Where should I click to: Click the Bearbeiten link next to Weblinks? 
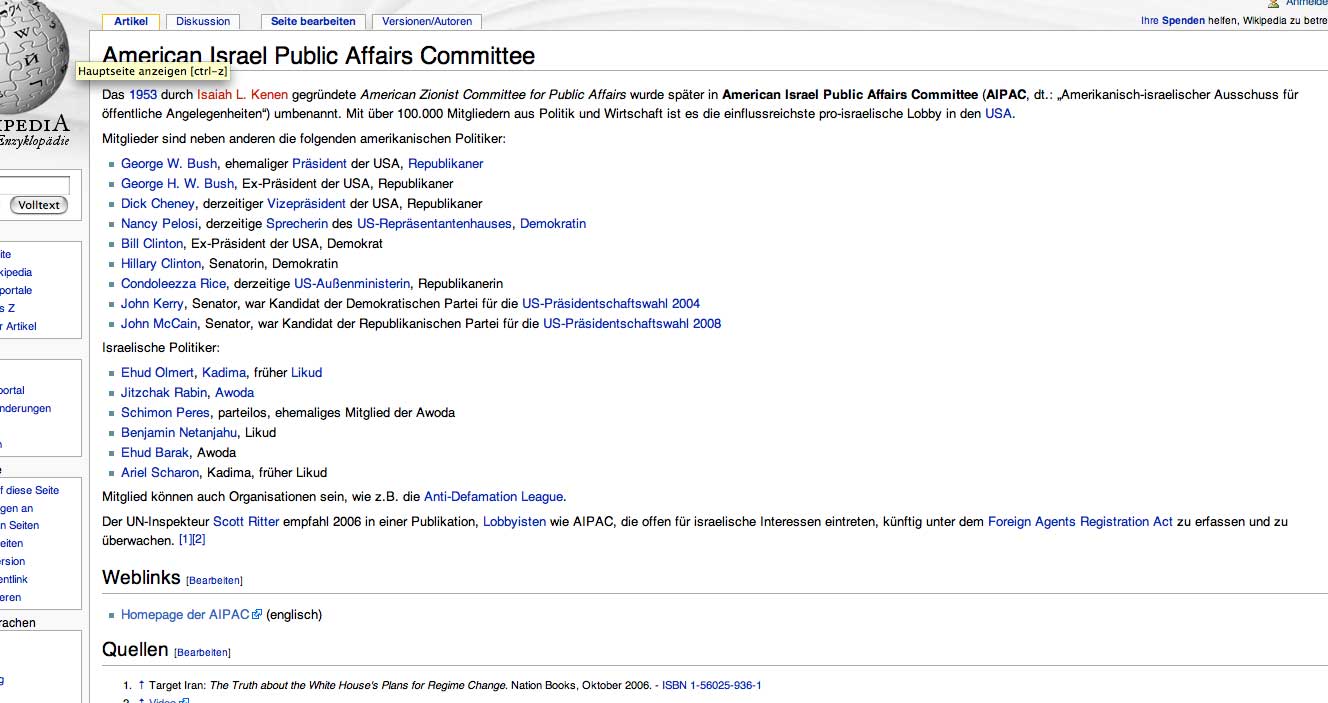pos(214,581)
